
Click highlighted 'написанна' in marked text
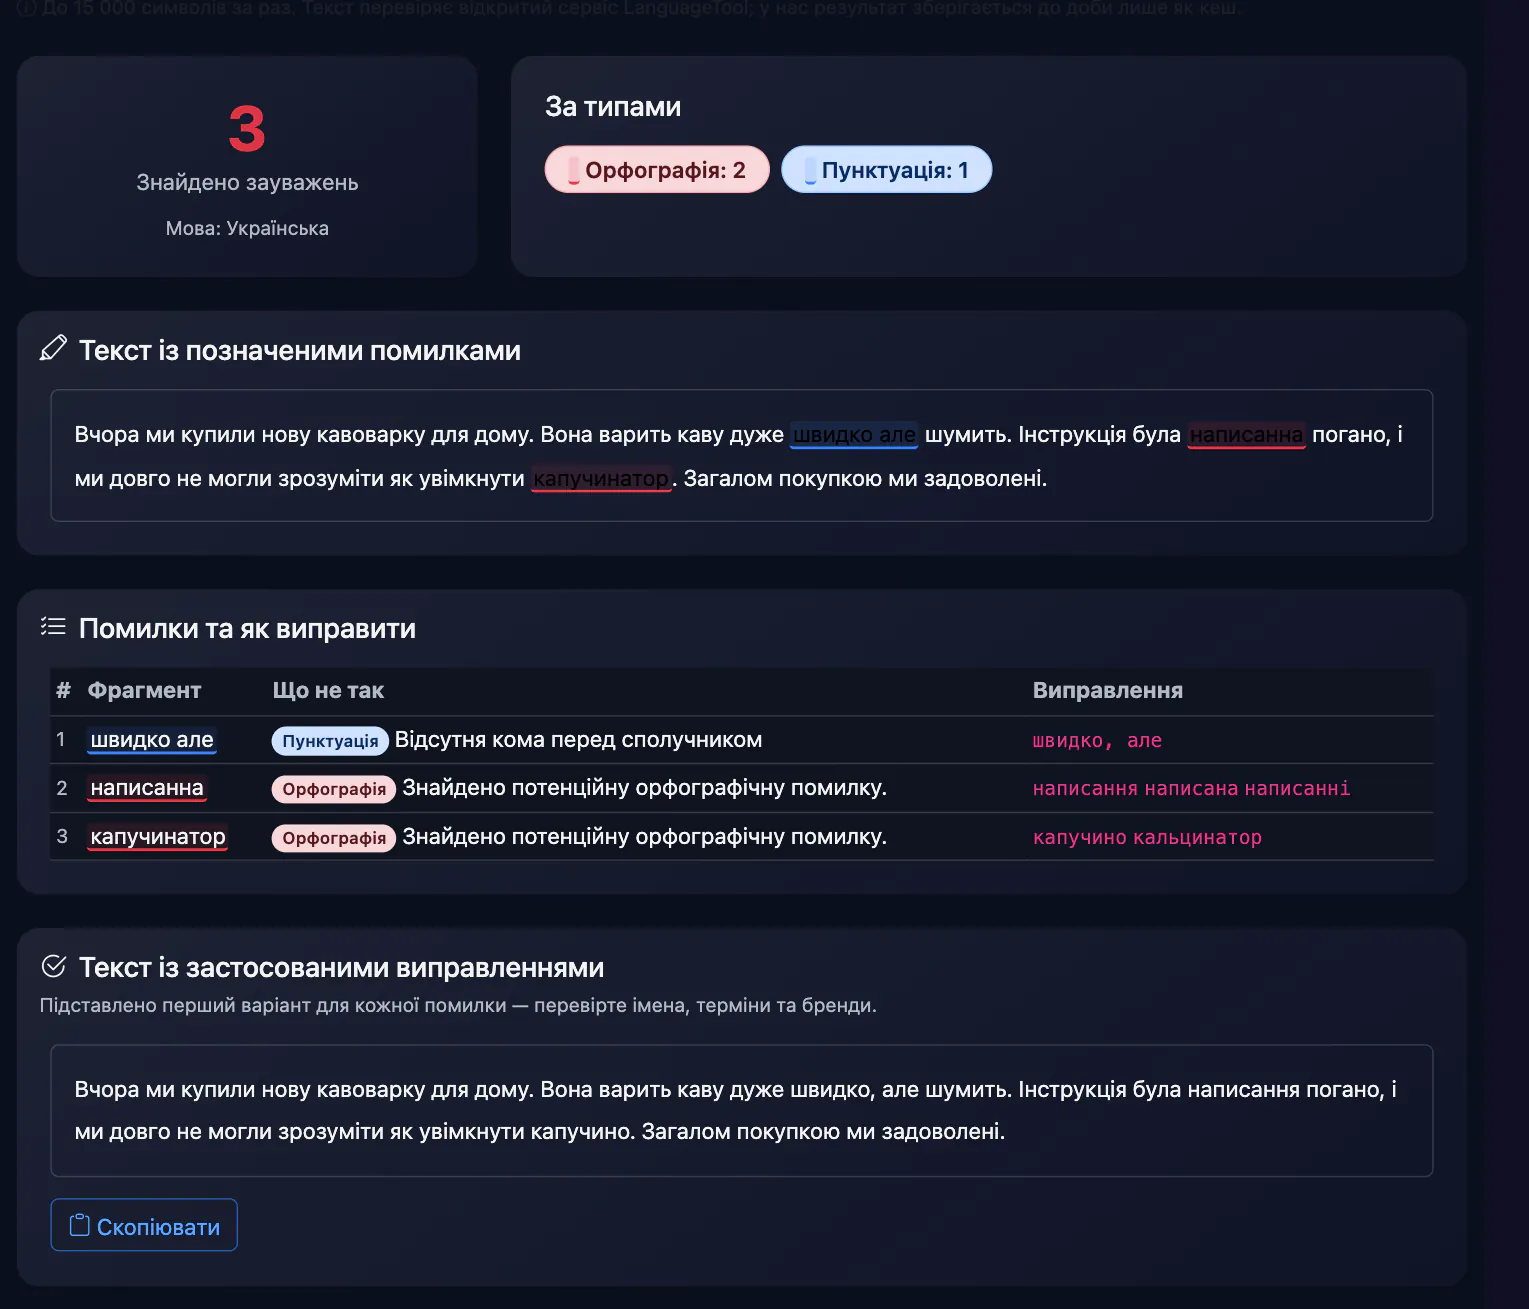tap(1247, 435)
